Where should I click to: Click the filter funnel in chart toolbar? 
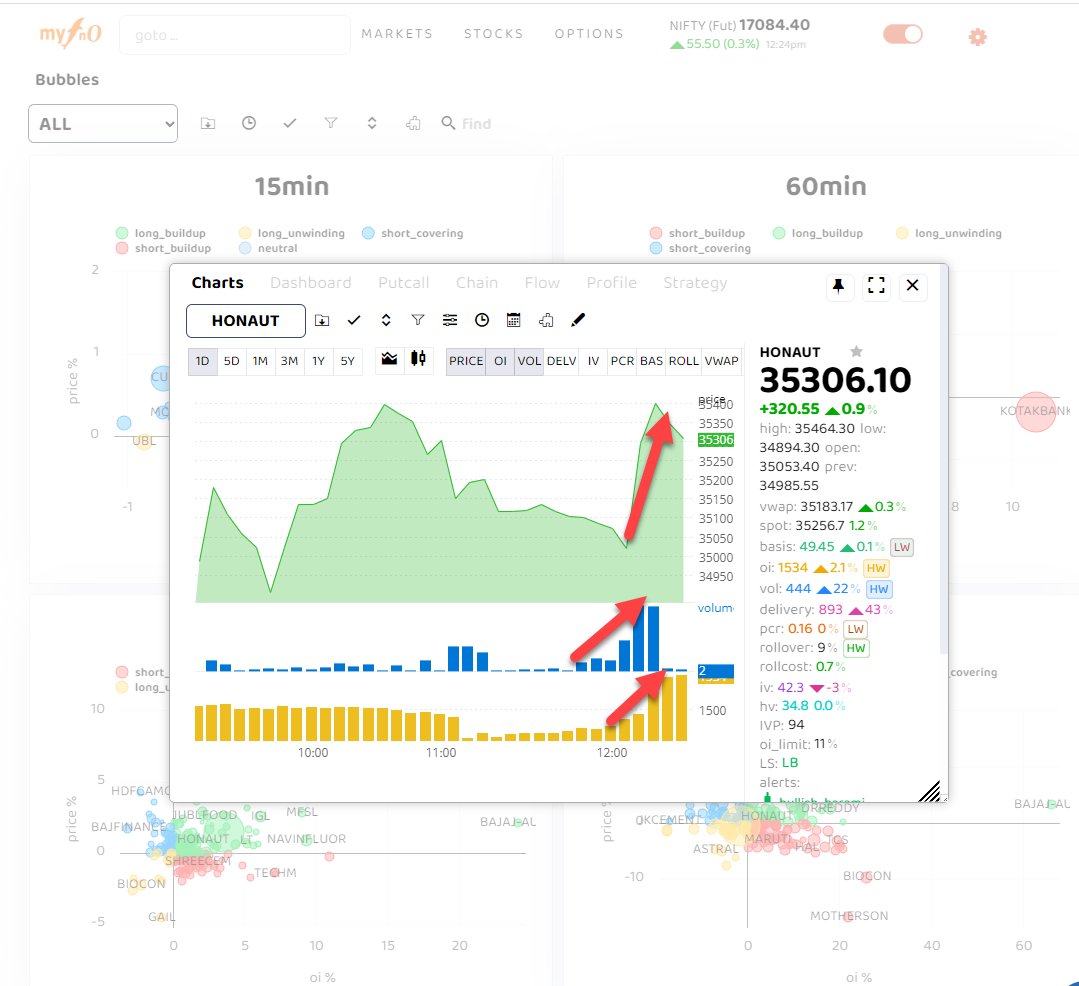pos(418,320)
